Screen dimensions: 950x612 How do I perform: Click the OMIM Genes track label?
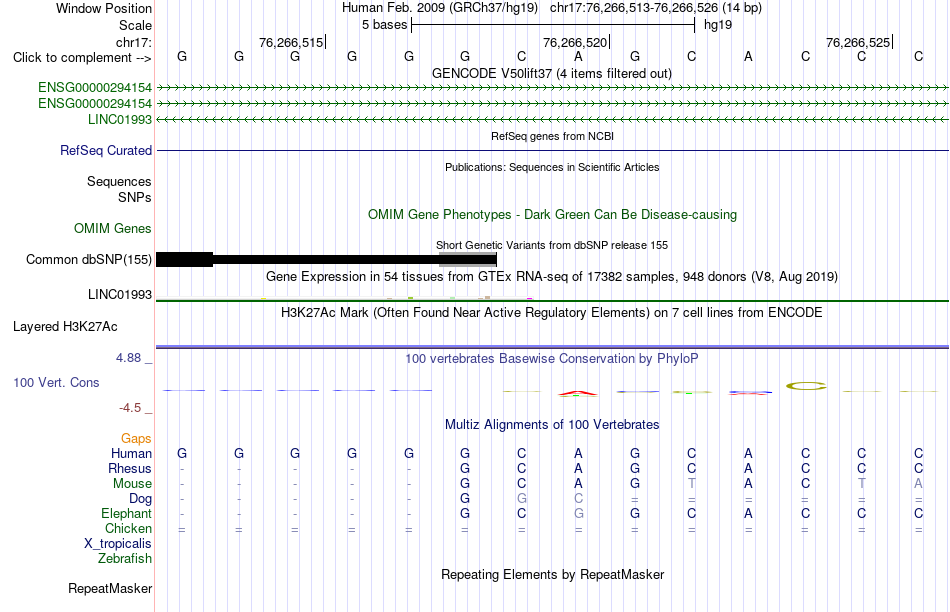[x=112, y=228]
